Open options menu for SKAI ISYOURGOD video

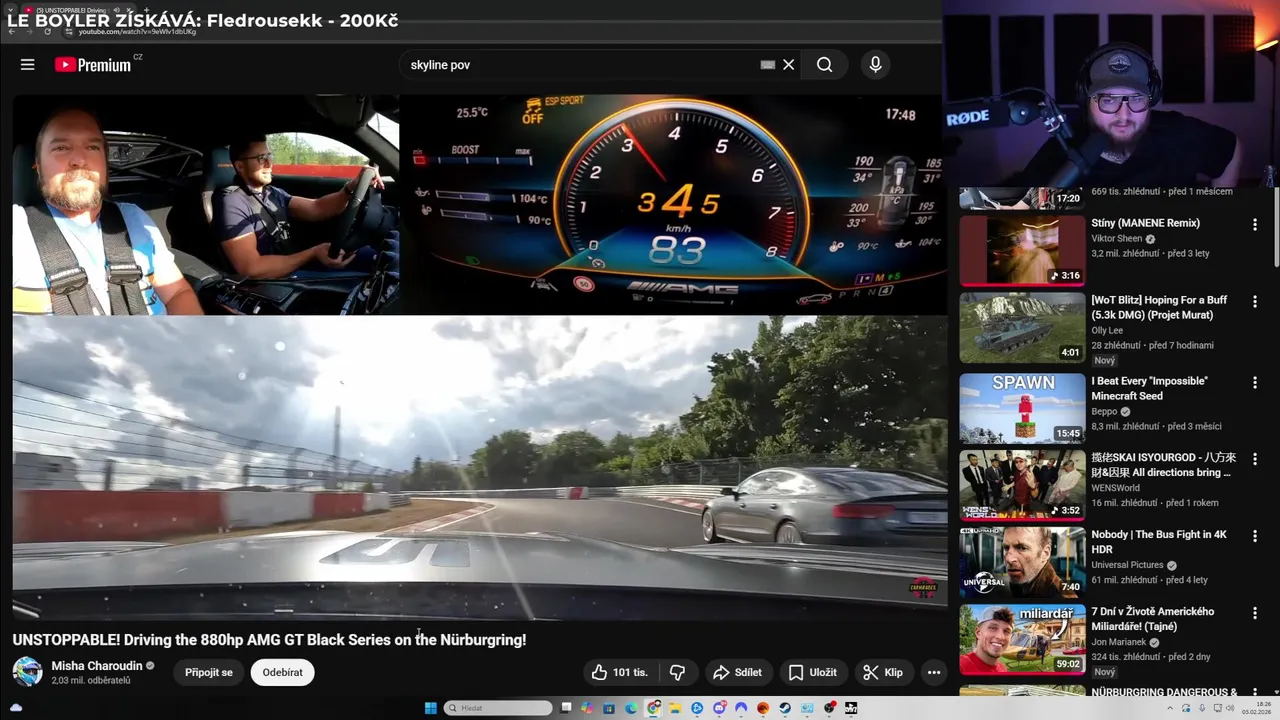coord(1254,460)
